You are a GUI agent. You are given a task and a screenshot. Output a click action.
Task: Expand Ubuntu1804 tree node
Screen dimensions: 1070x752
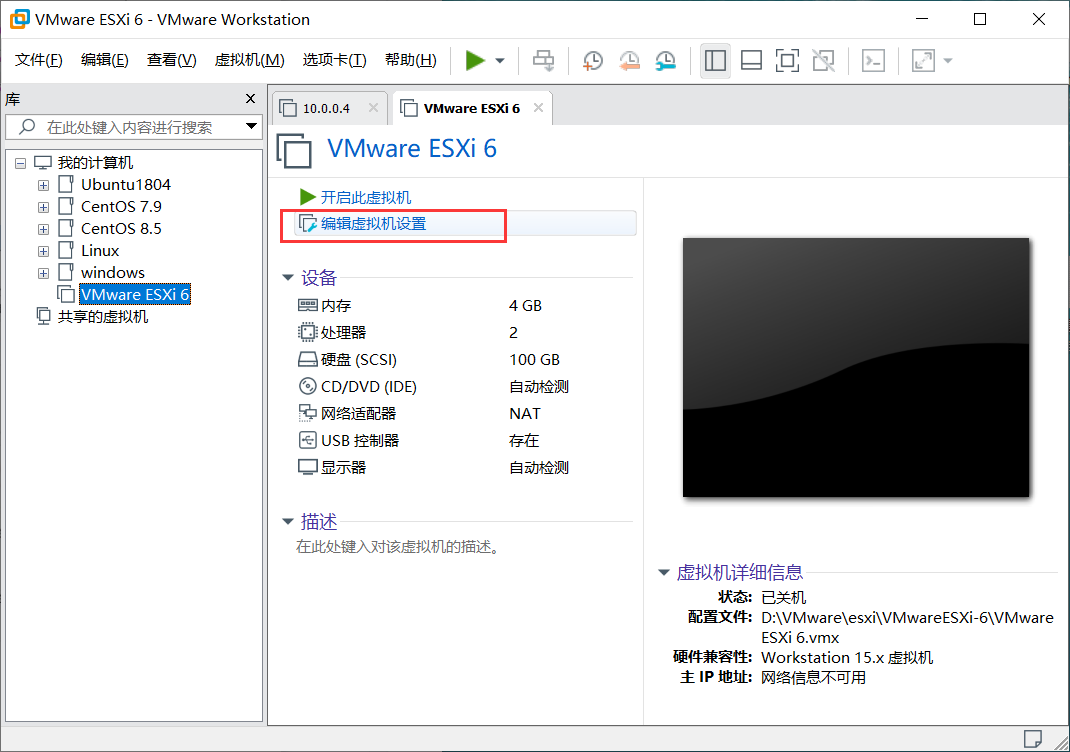tap(43, 185)
